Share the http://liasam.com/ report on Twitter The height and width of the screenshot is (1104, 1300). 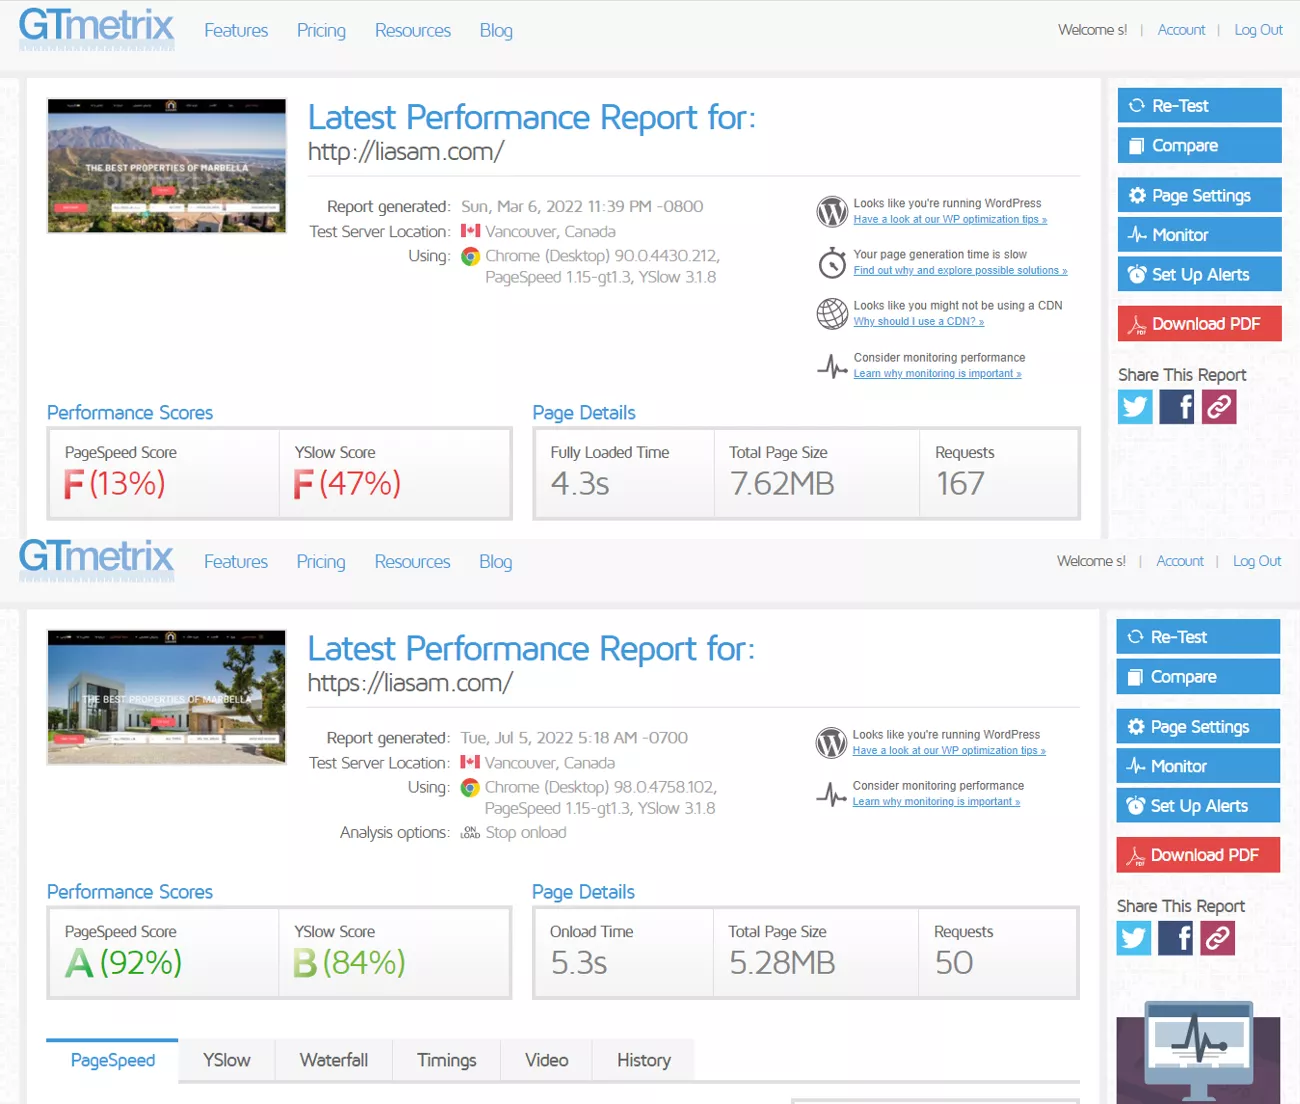click(x=1135, y=407)
